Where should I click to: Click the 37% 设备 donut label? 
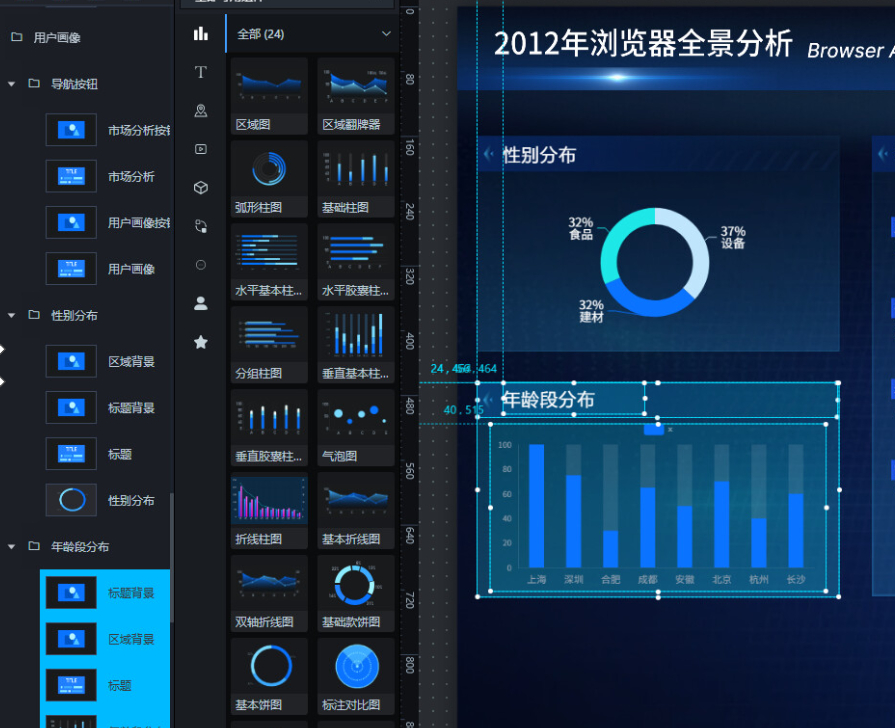tap(733, 237)
